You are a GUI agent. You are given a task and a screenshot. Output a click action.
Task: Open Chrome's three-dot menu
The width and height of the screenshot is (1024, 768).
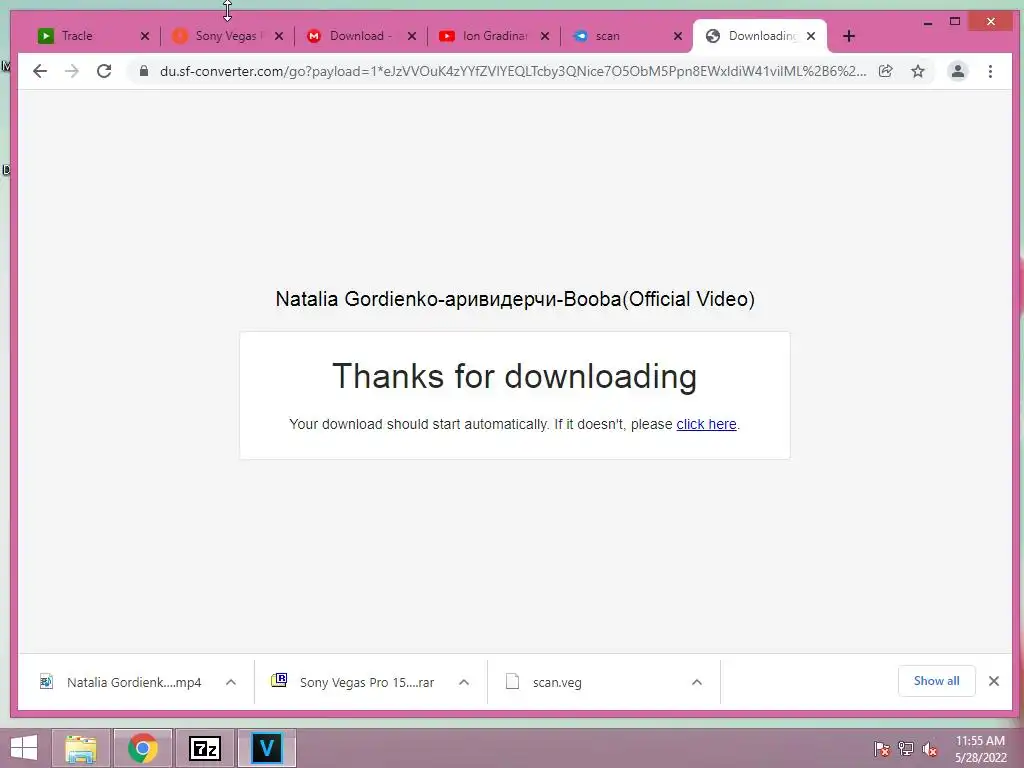[x=990, y=71]
